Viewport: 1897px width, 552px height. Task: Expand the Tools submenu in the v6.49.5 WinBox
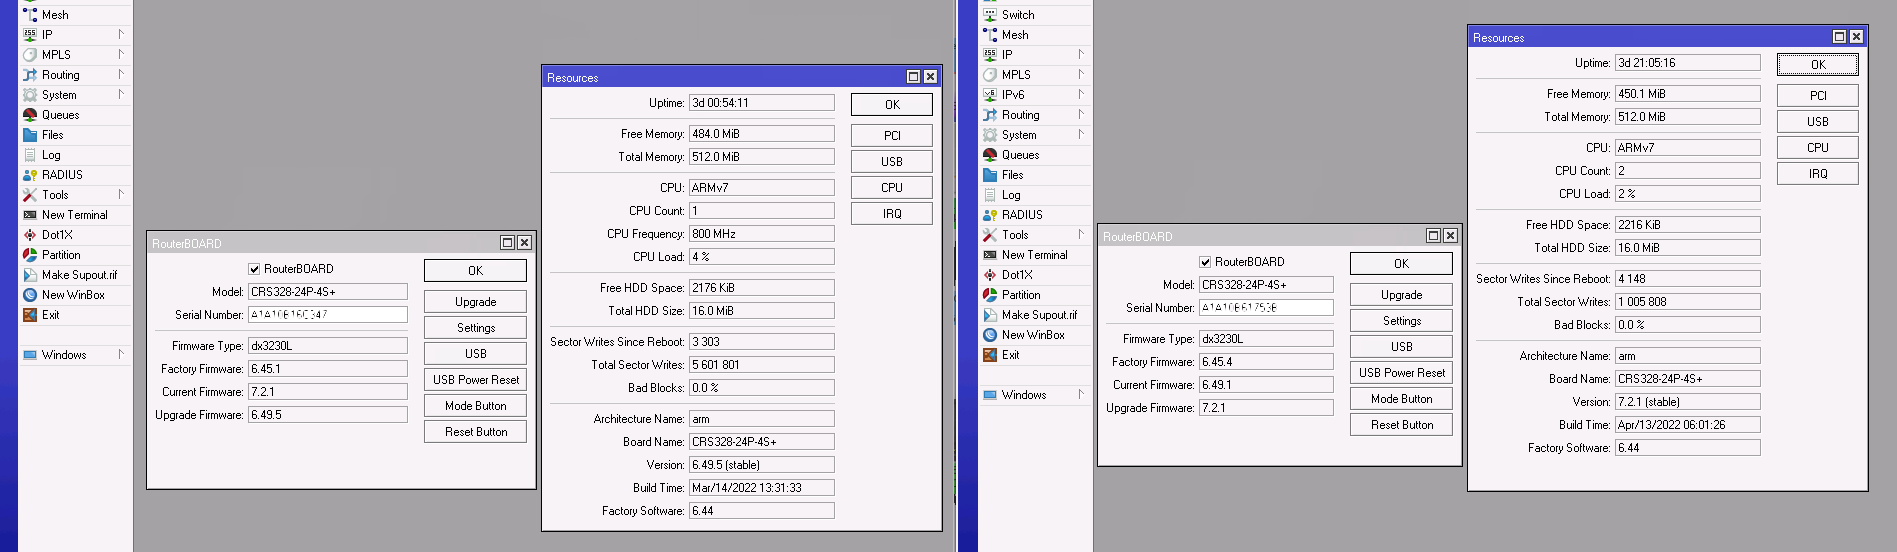point(121,194)
